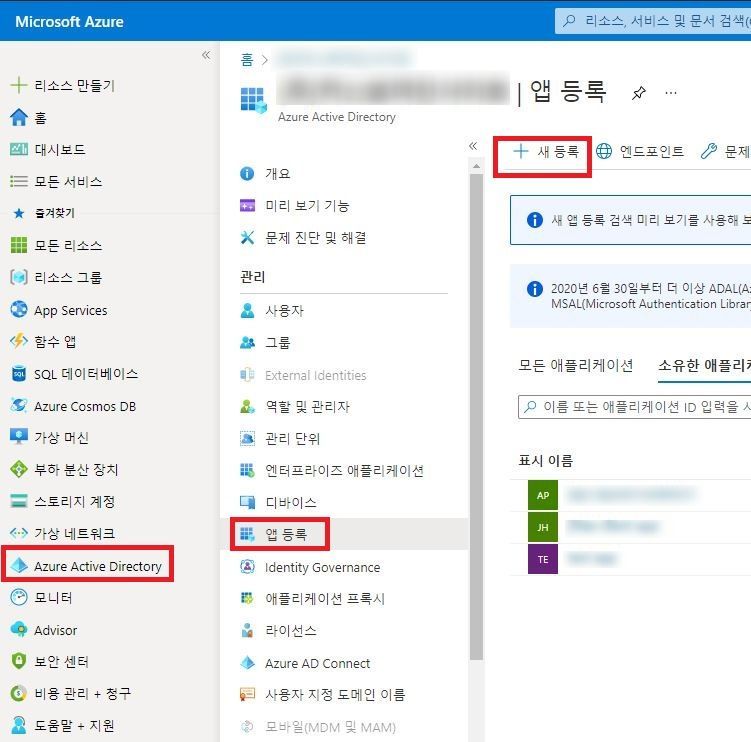Screen dimensions: 751x742
Task: Open 도움말 + 지원
Action: (x=62, y=725)
